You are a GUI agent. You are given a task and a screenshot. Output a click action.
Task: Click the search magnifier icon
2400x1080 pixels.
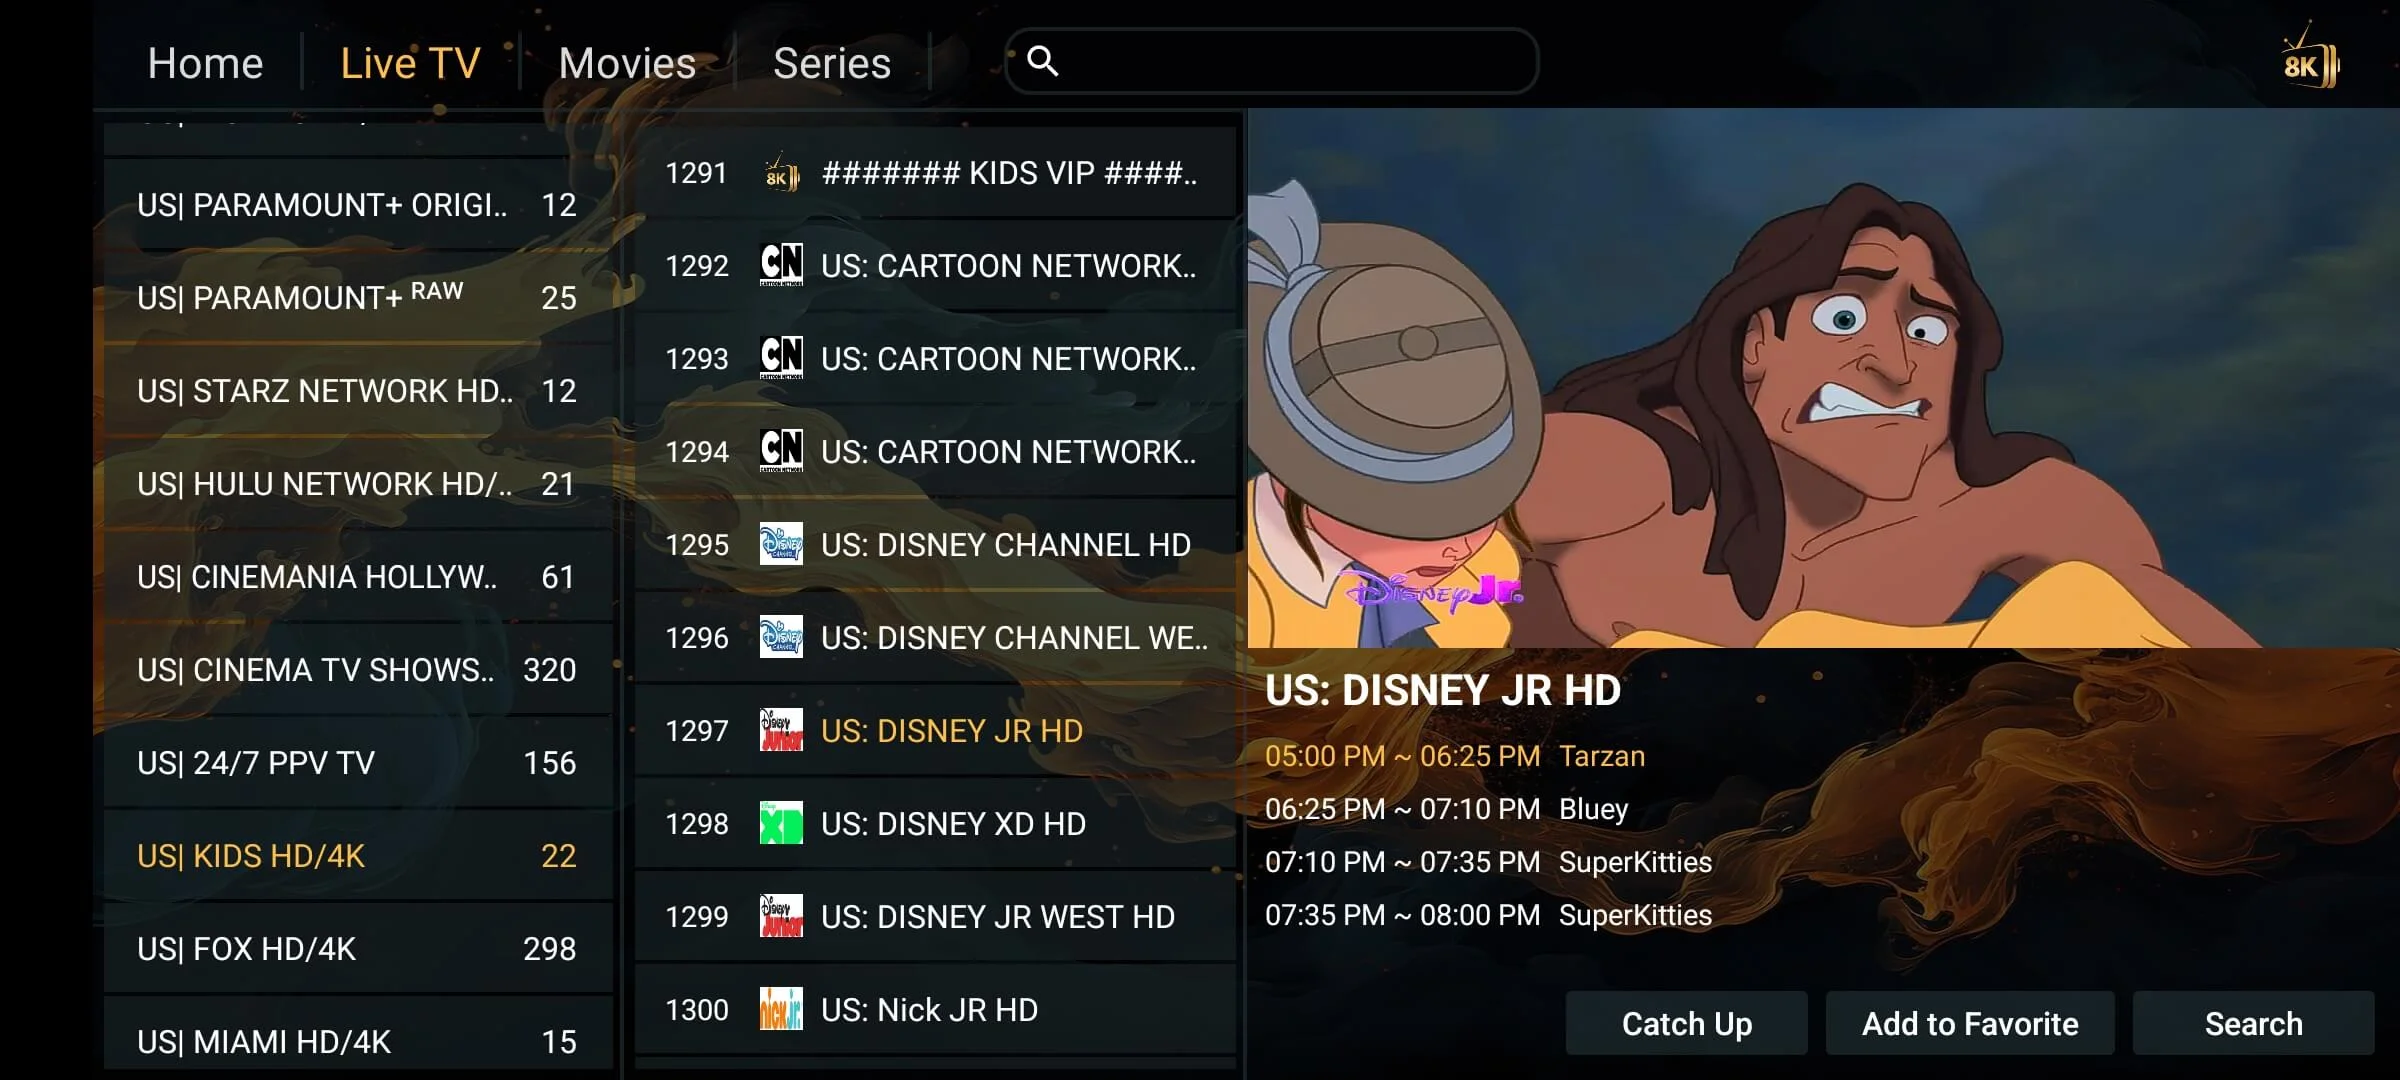click(x=1042, y=62)
